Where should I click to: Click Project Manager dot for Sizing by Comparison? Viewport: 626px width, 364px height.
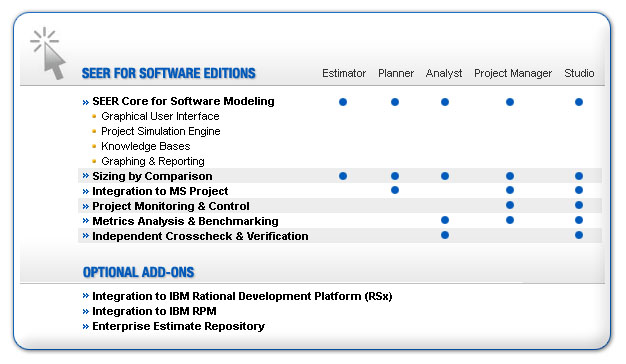click(x=510, y=176)
